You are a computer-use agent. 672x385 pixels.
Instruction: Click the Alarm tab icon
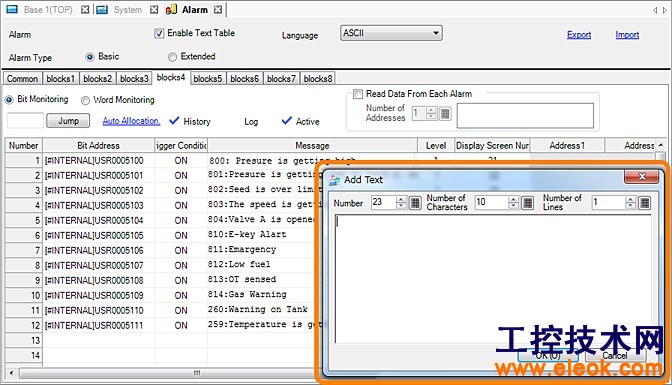(171, 9)
